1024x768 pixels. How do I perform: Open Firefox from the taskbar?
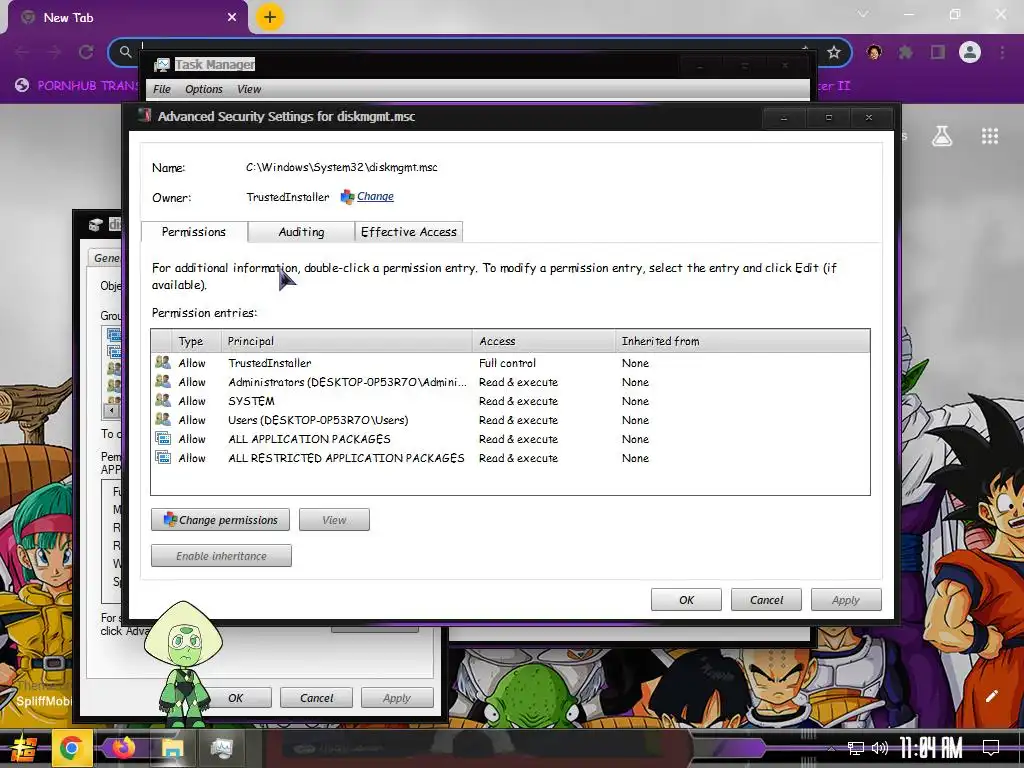[122, 748]
